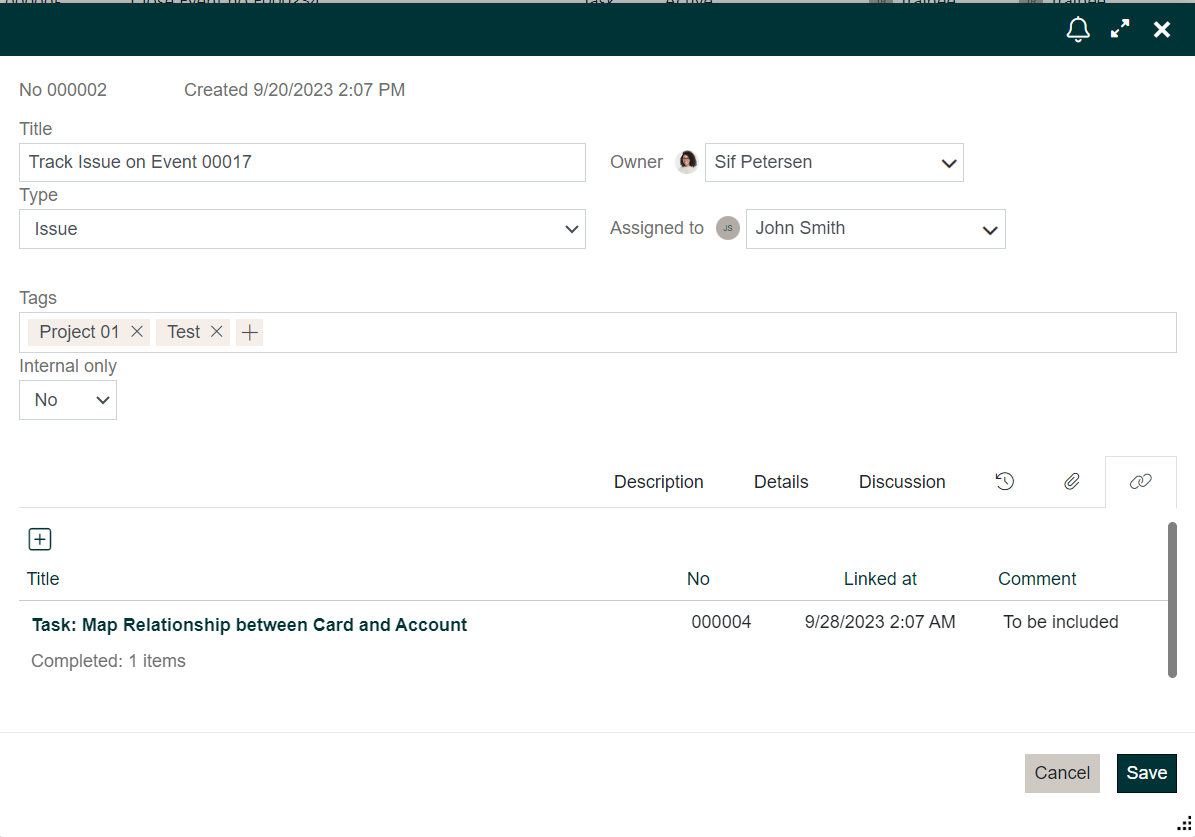Expand the dialog to full screen
Image resolution: width=1195 pixels, height=837 pixels.
[x=1120, y=30]
